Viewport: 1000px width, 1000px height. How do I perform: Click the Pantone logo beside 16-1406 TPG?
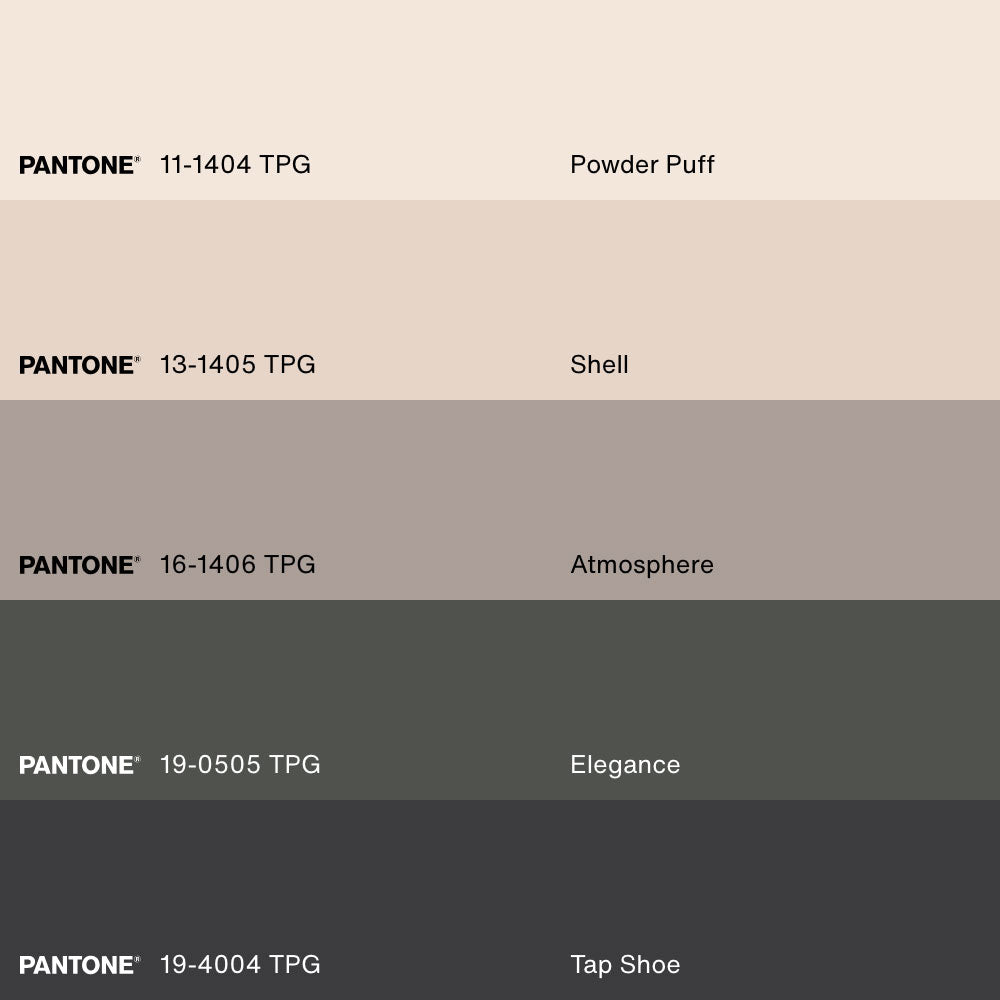(x=79, y=565)
